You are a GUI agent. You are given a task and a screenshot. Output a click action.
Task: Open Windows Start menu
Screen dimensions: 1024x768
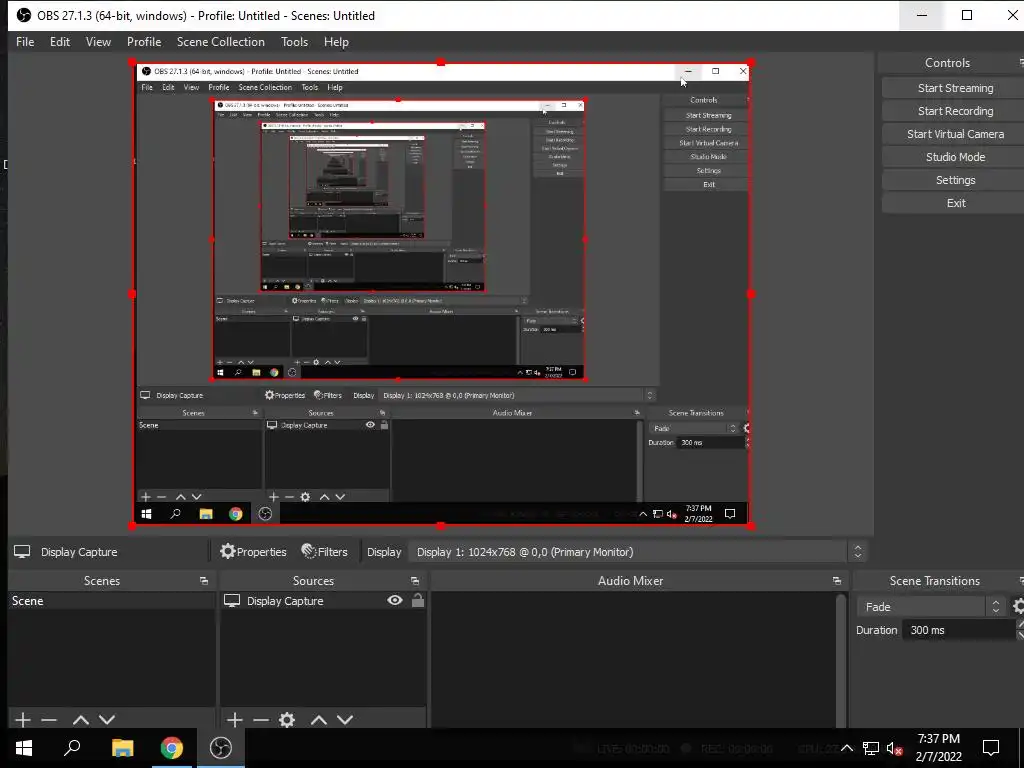24,748
